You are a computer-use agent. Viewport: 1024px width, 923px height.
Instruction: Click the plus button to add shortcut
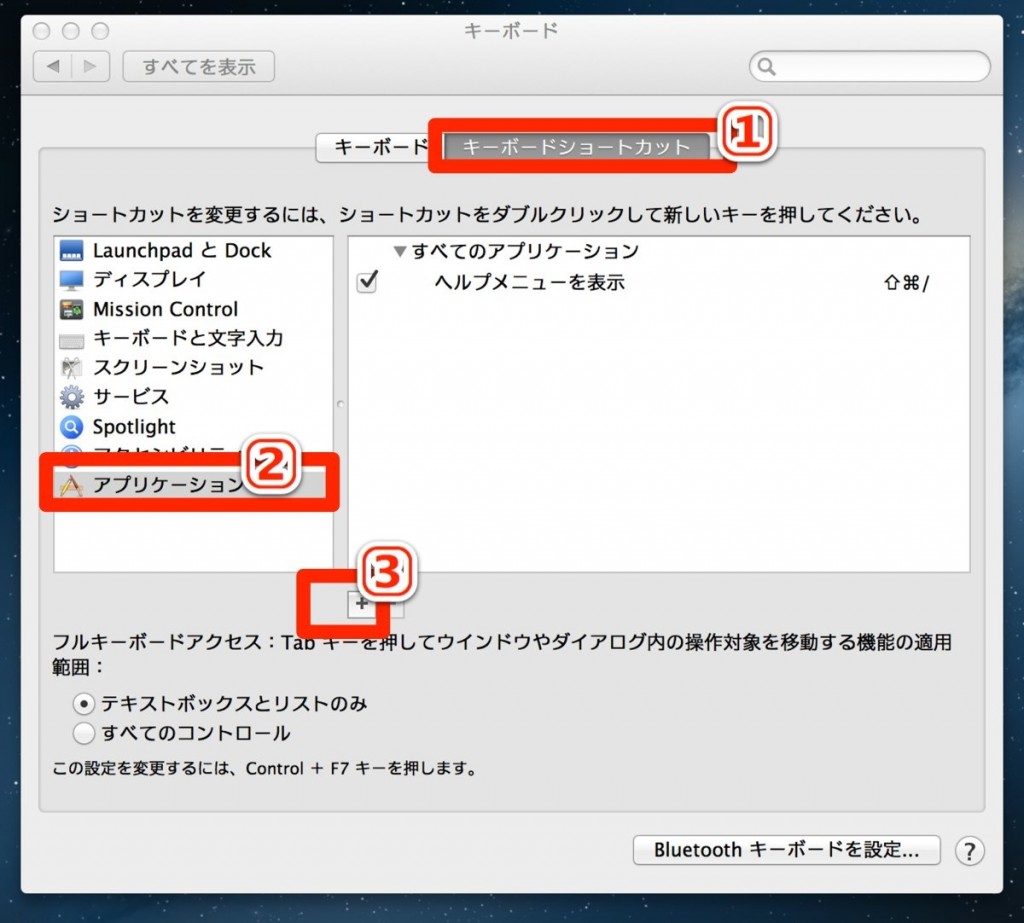click(x=361, y=603)
